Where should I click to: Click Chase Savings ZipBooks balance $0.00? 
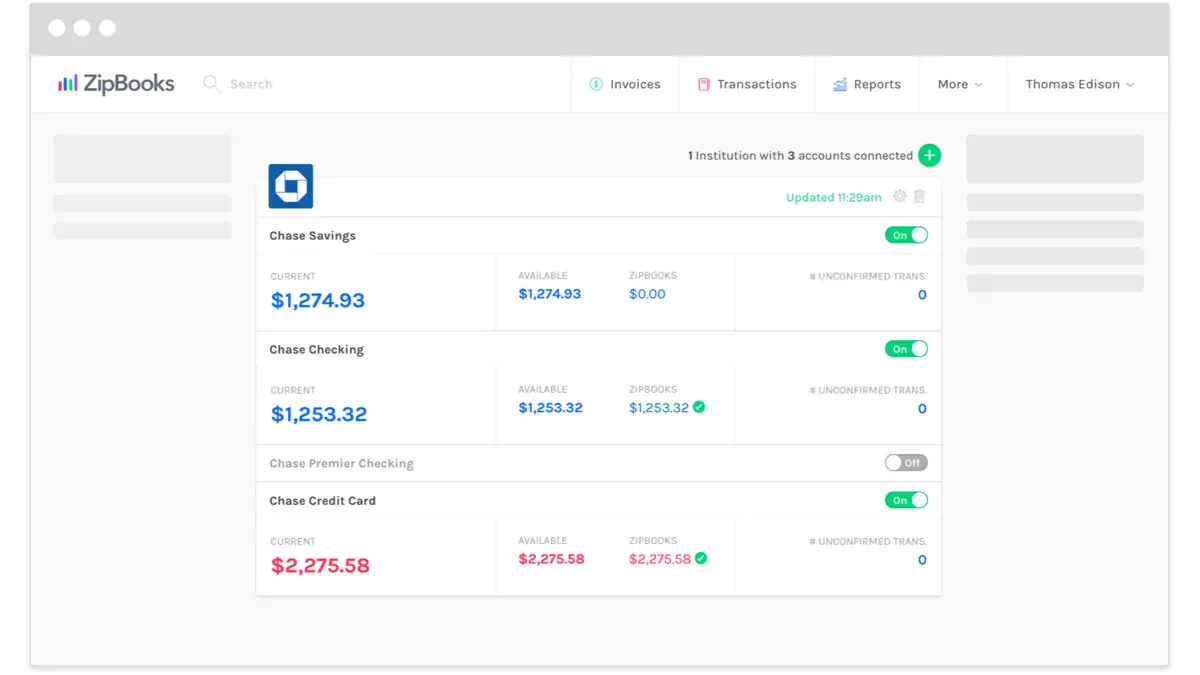tap(647, 294)
